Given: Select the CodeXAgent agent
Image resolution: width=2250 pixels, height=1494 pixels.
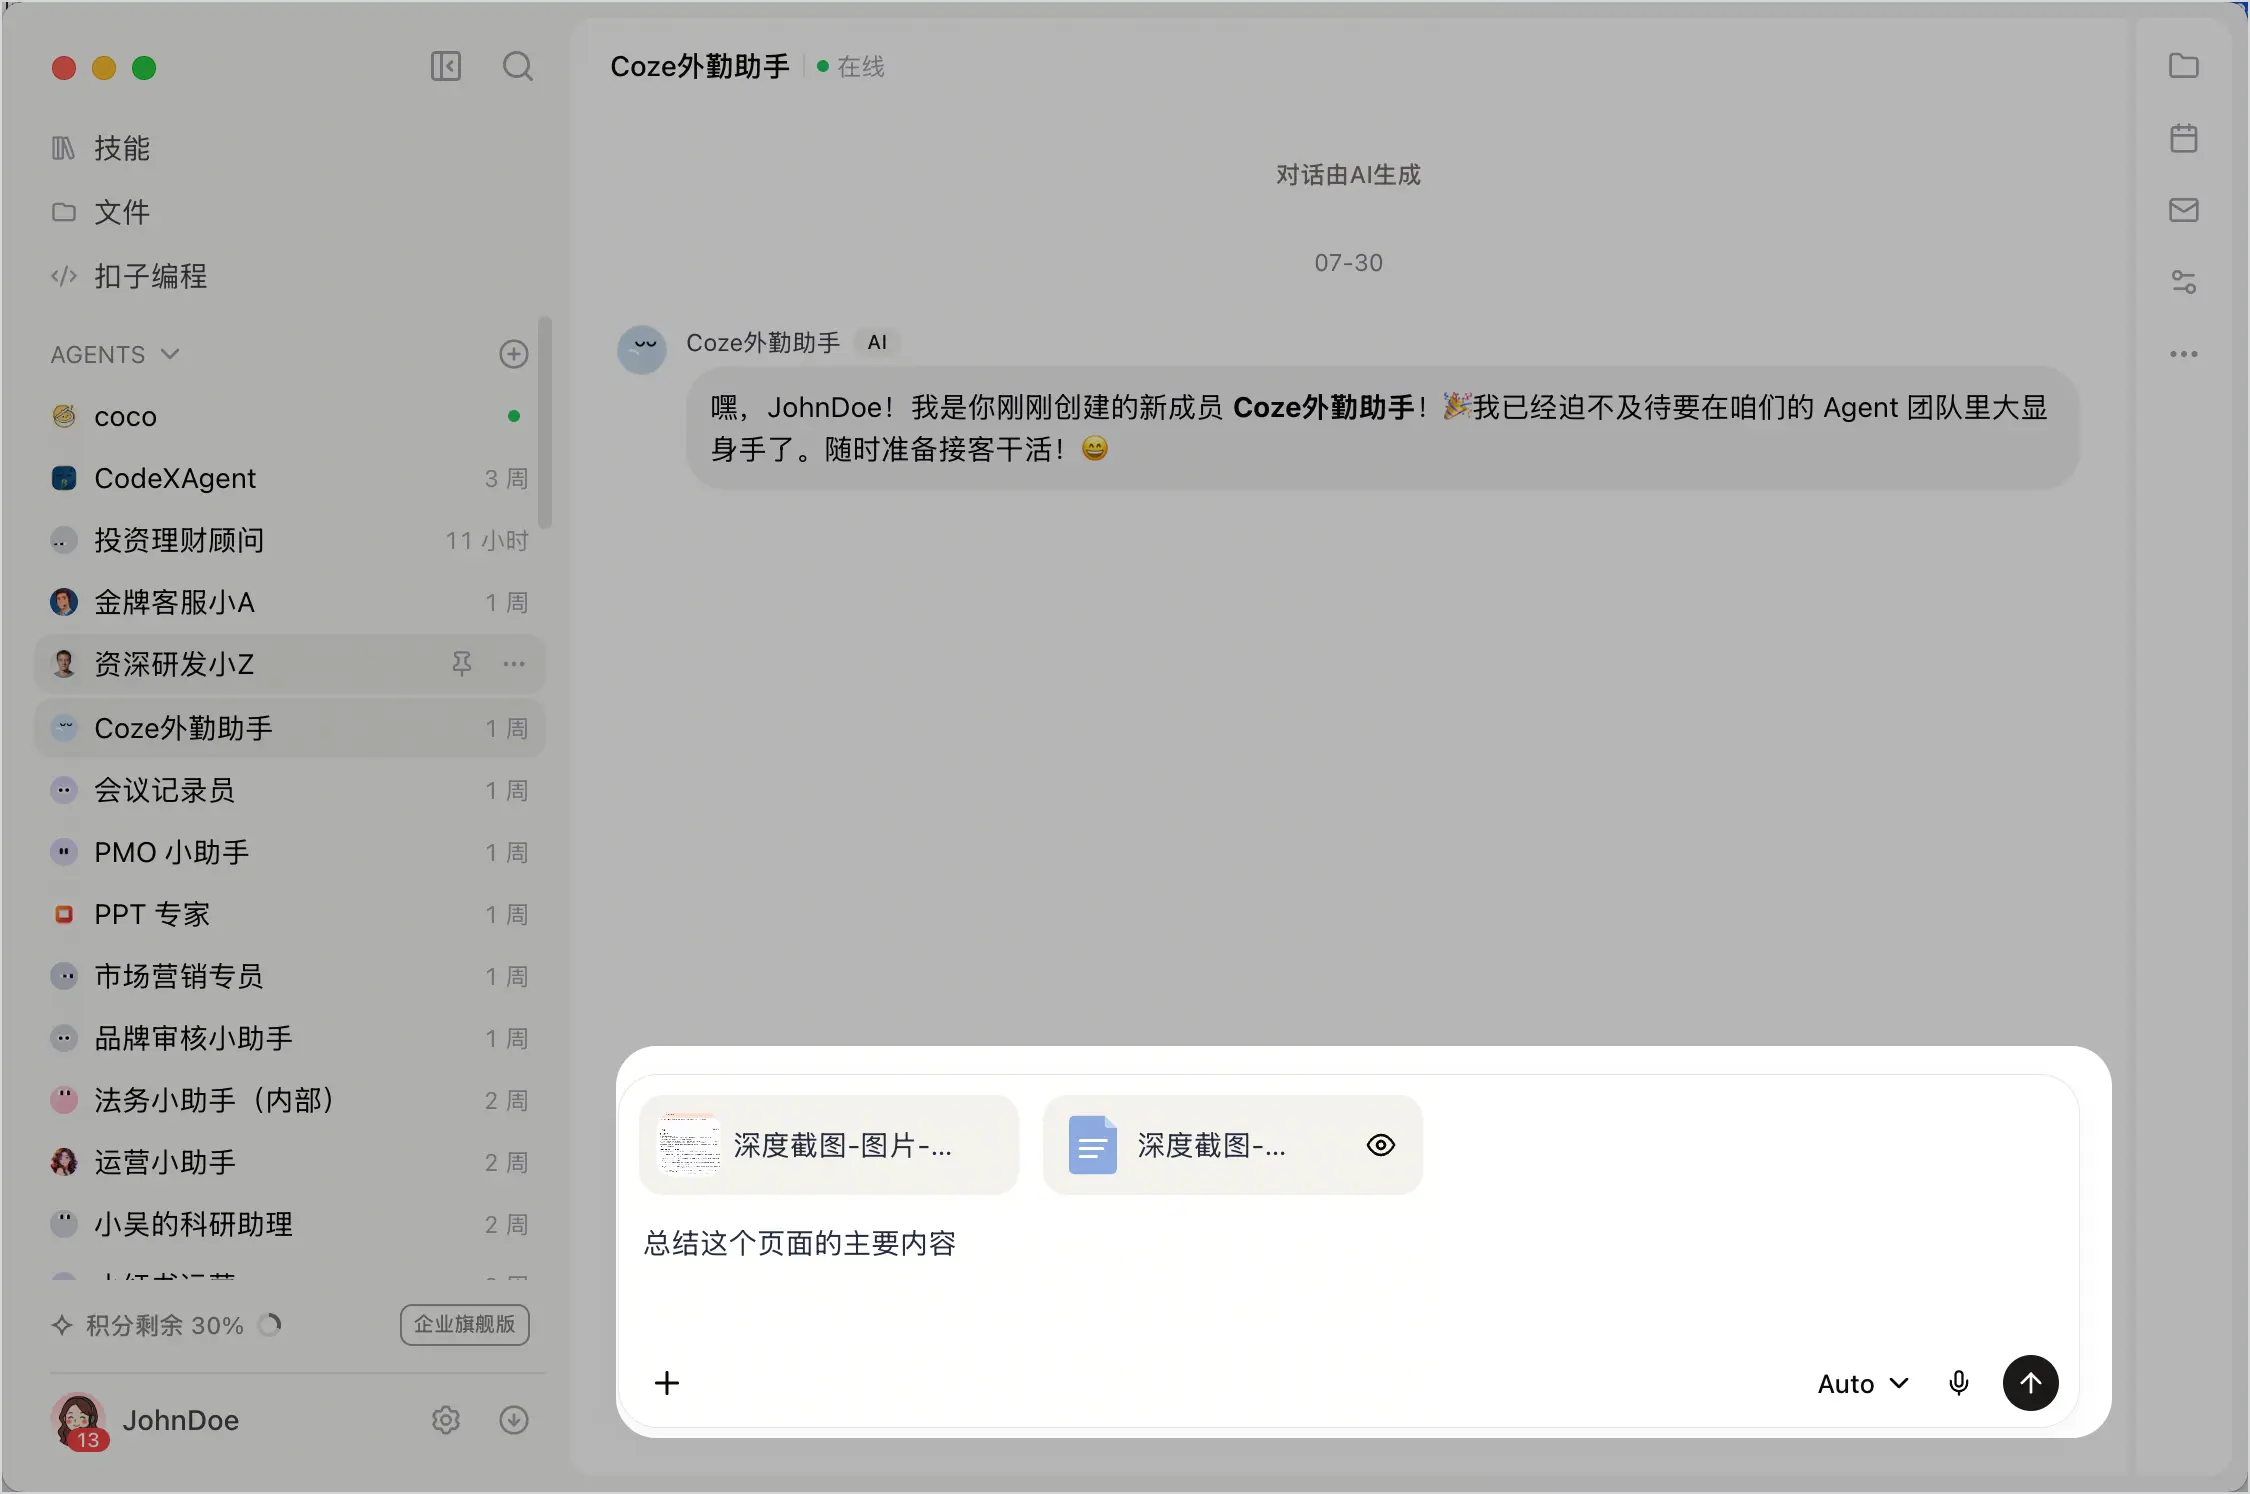Looking at the screenshot, I should tap(289, 478).
